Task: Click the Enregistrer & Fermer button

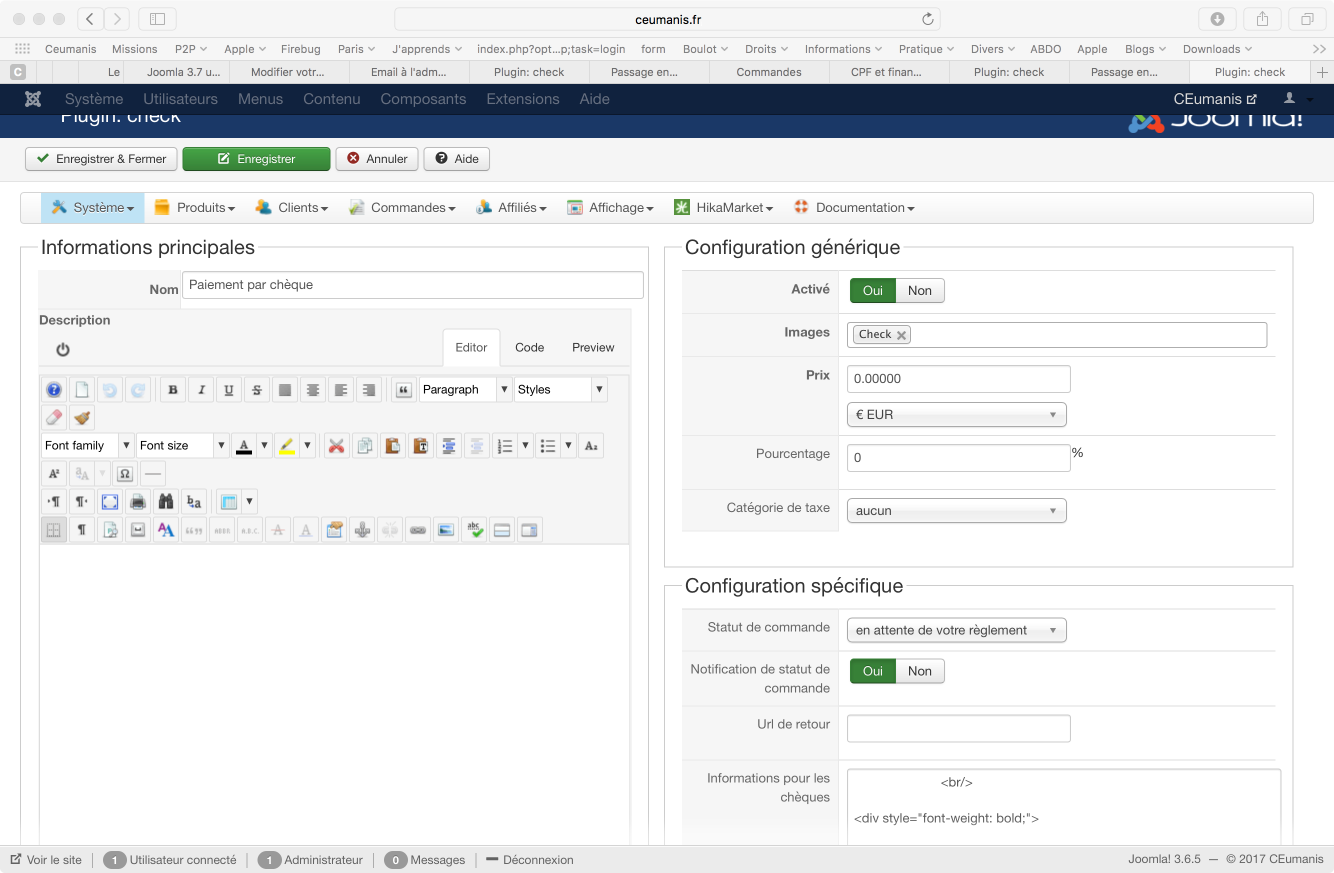Action: pyautogui.click(x=101, y=159)
